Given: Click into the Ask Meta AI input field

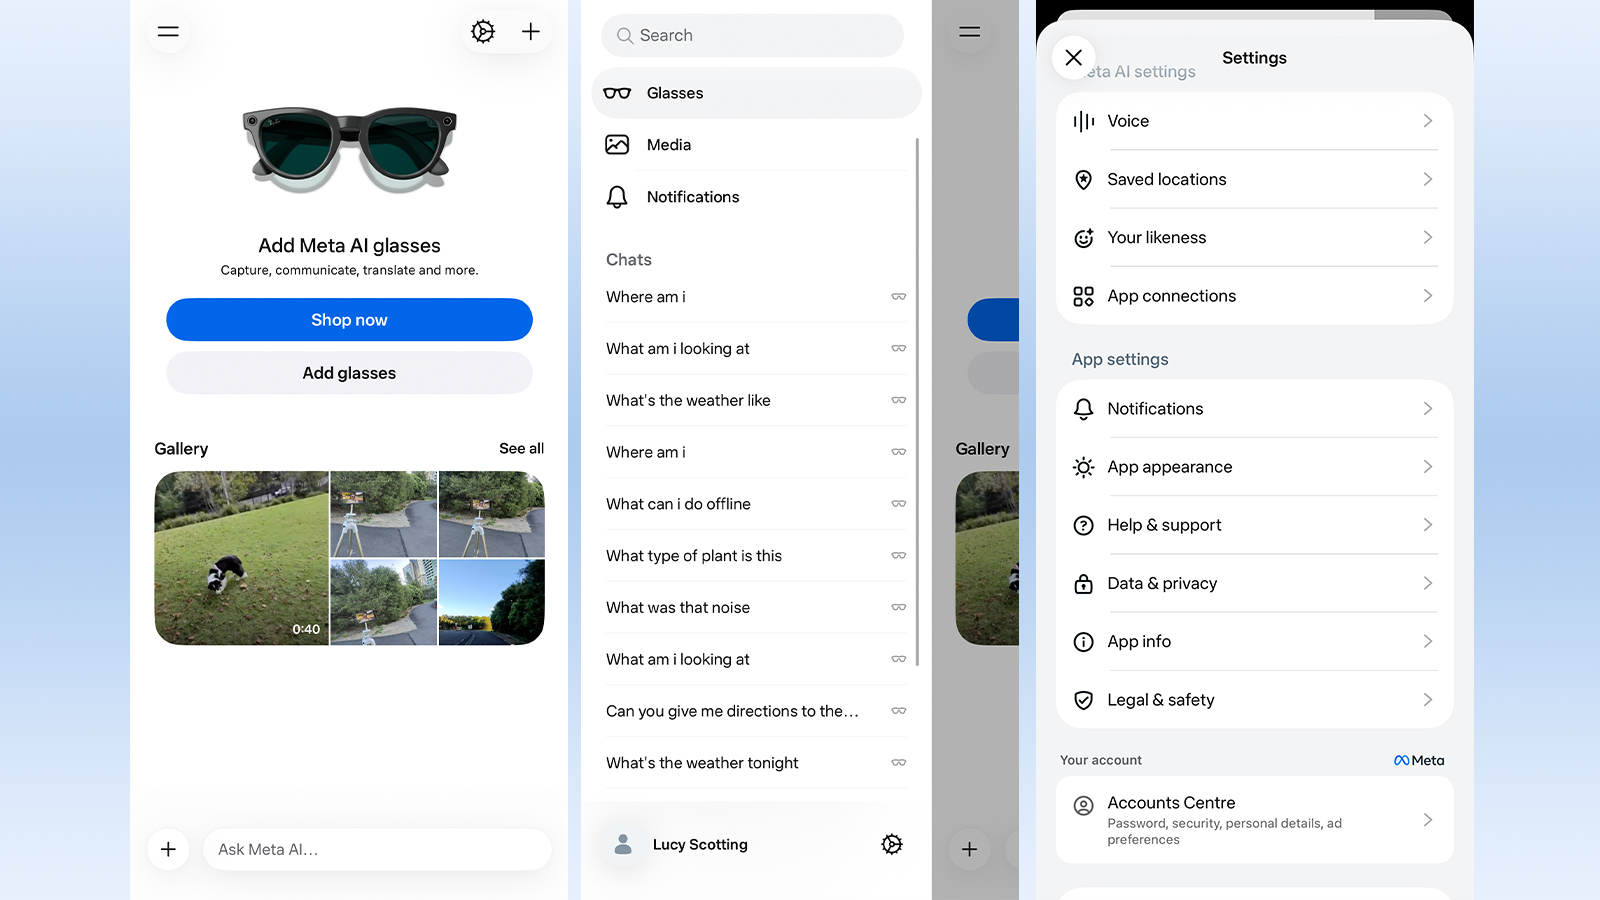Looking at the screenshot, I should tap(377, 849).
